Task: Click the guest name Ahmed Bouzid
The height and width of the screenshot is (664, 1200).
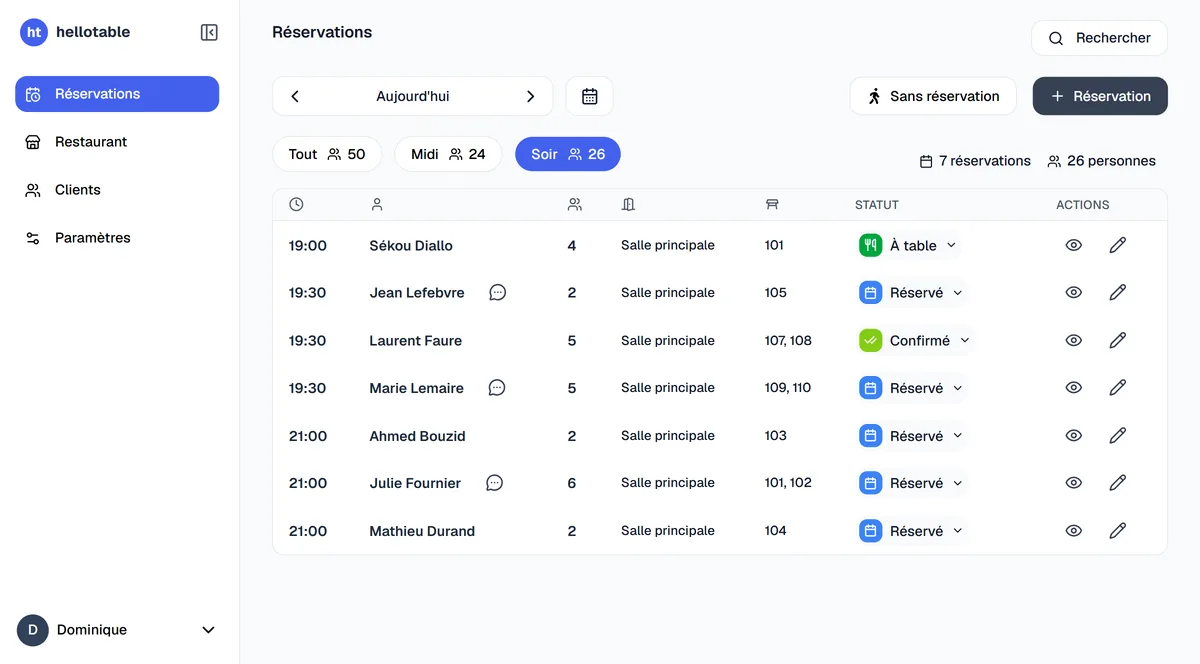Action: point(417,435)
